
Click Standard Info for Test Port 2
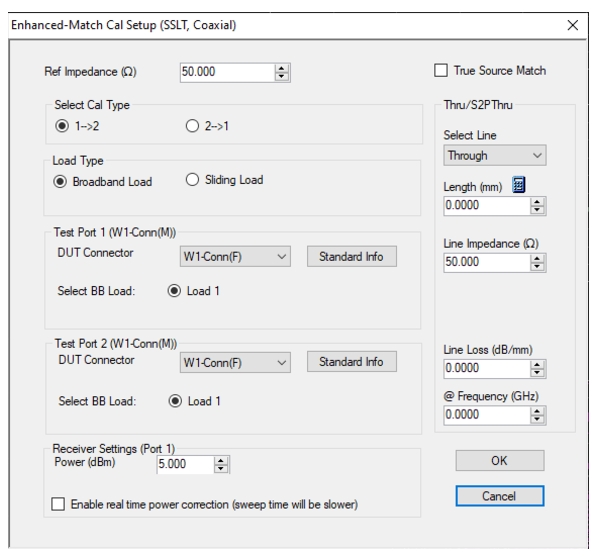(352, 362)
